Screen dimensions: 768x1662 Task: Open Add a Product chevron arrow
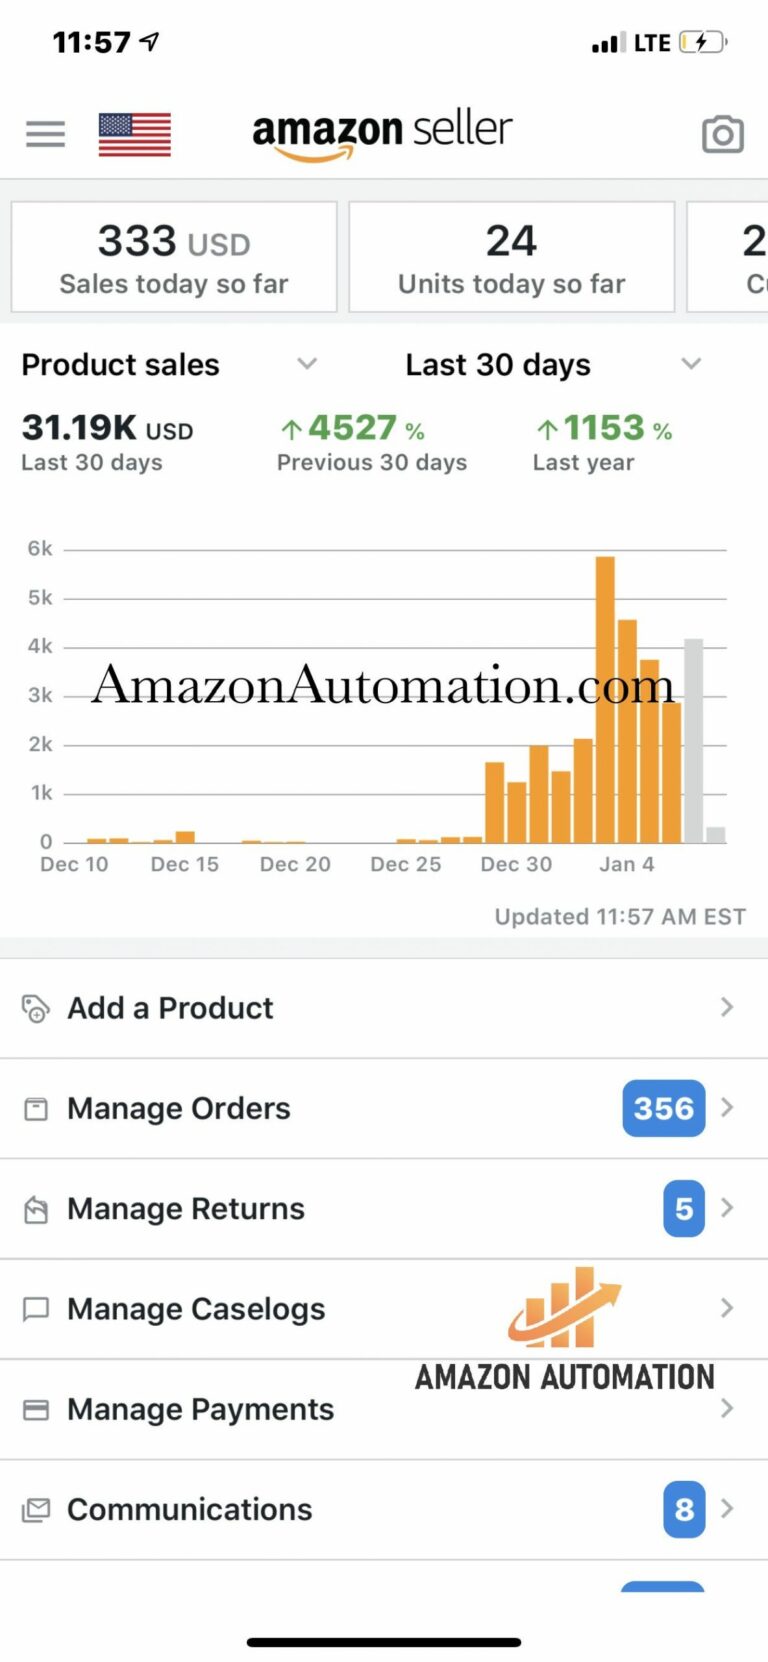pos(727,1007)
